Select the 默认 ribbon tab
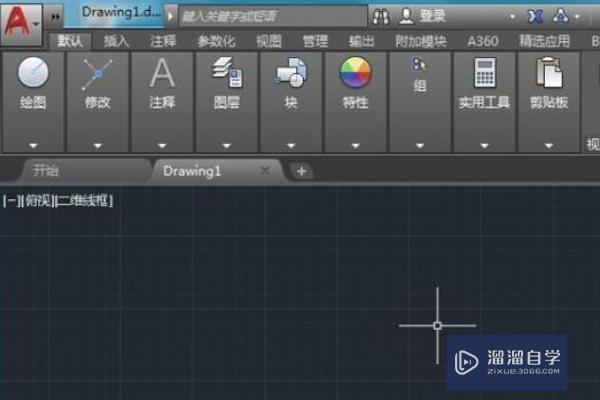The width and height of the screenshot is (600, 400). tap(70, 41)
